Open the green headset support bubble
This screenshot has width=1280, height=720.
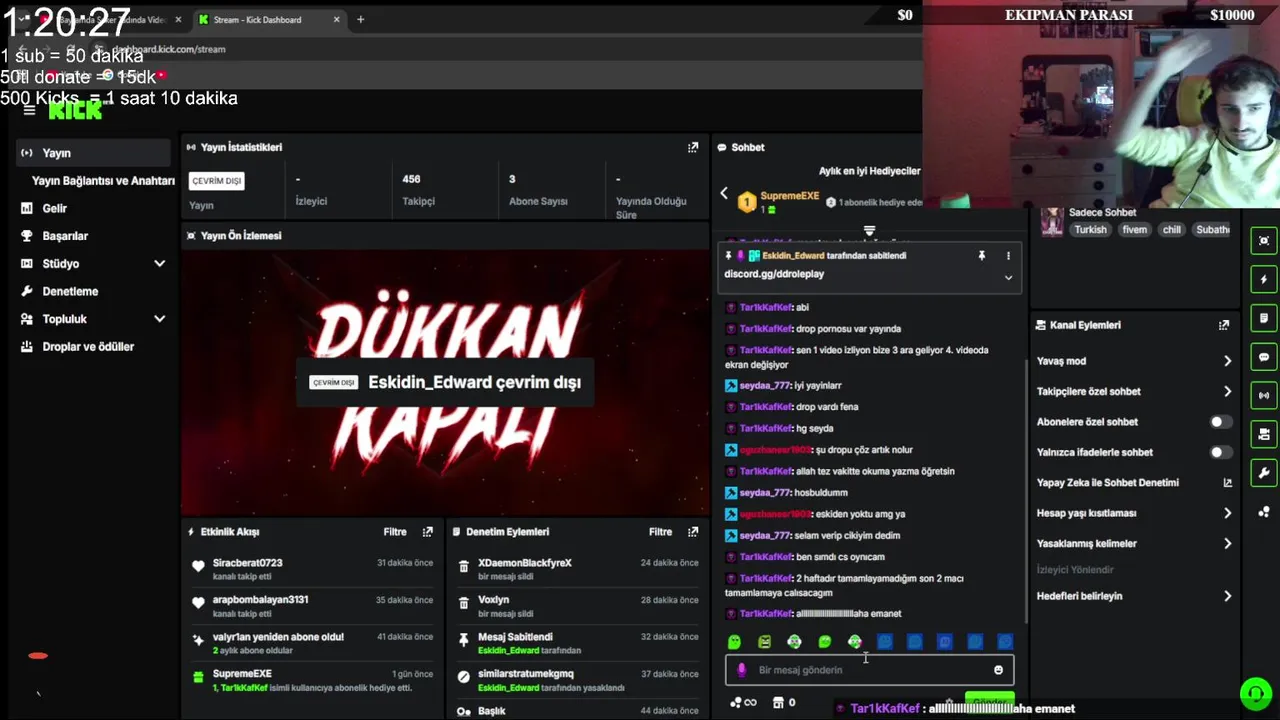click(1255, 693)
